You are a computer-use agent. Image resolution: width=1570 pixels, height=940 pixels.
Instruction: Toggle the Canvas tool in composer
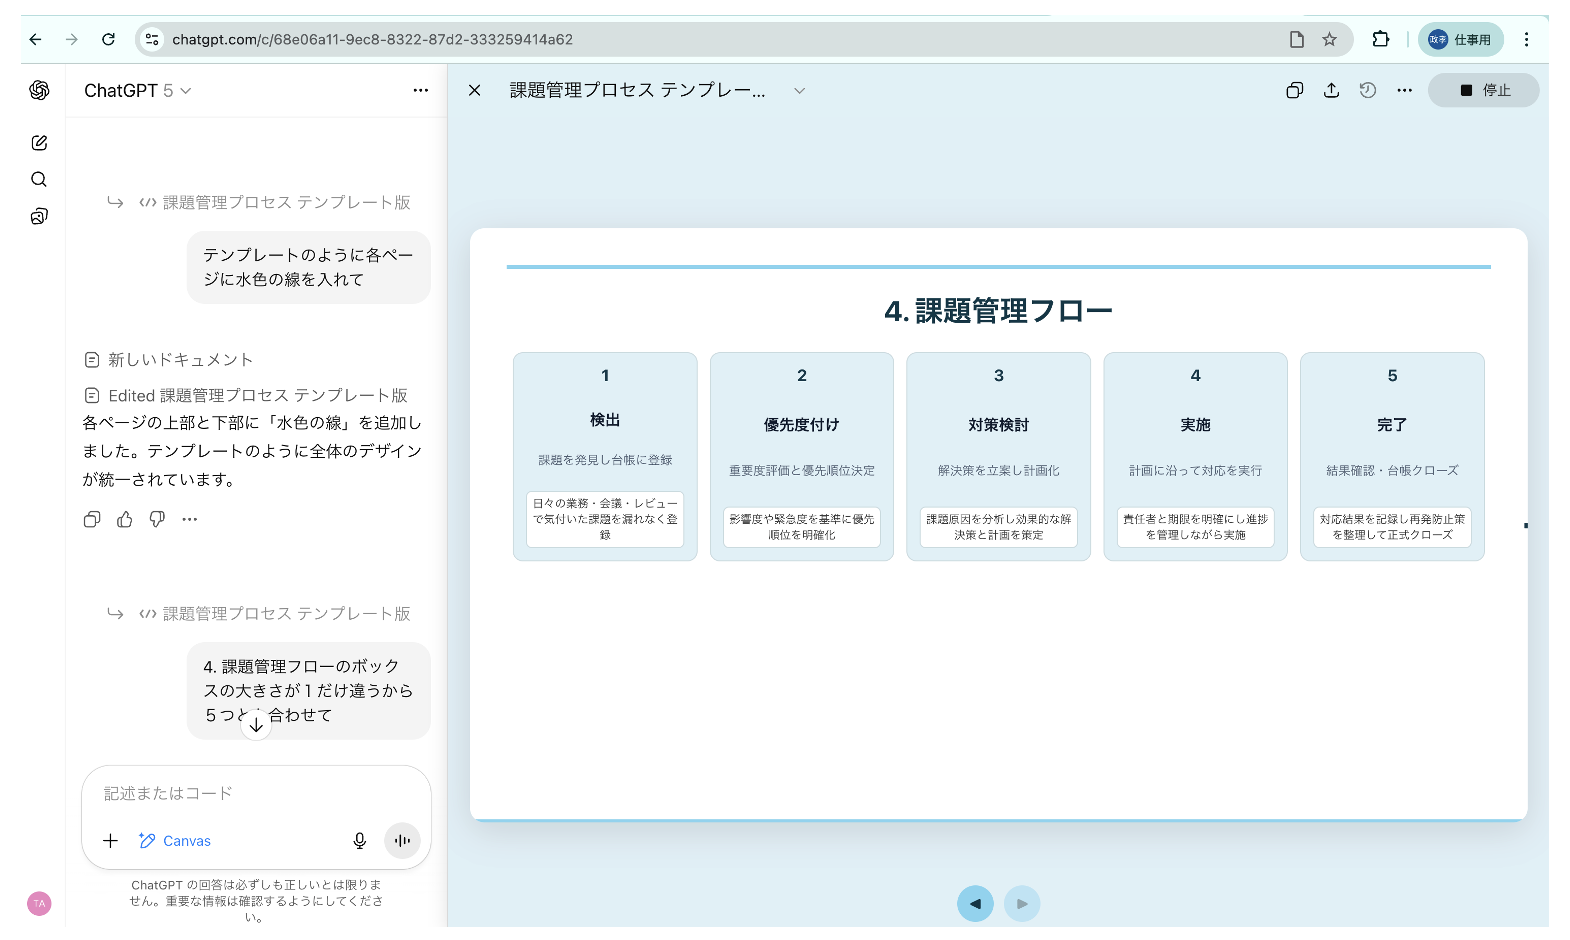coord(175,841)
